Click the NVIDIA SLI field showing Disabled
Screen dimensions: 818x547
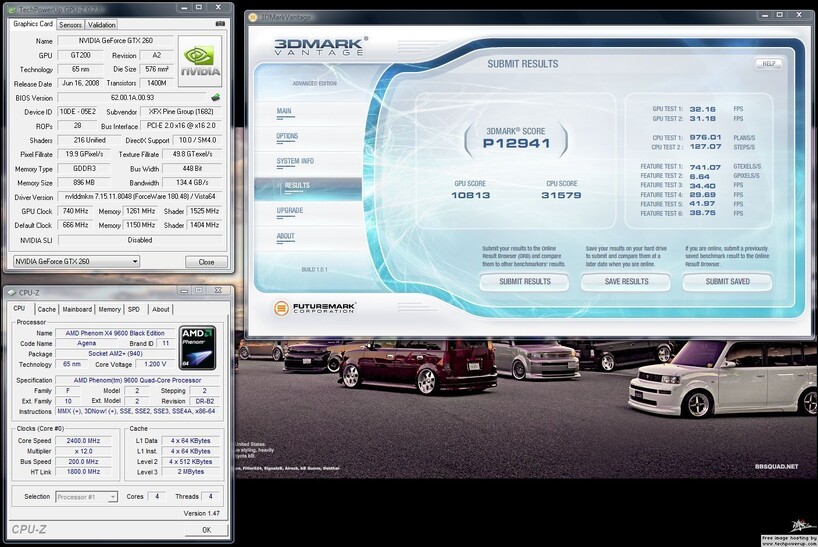point(140,240)
